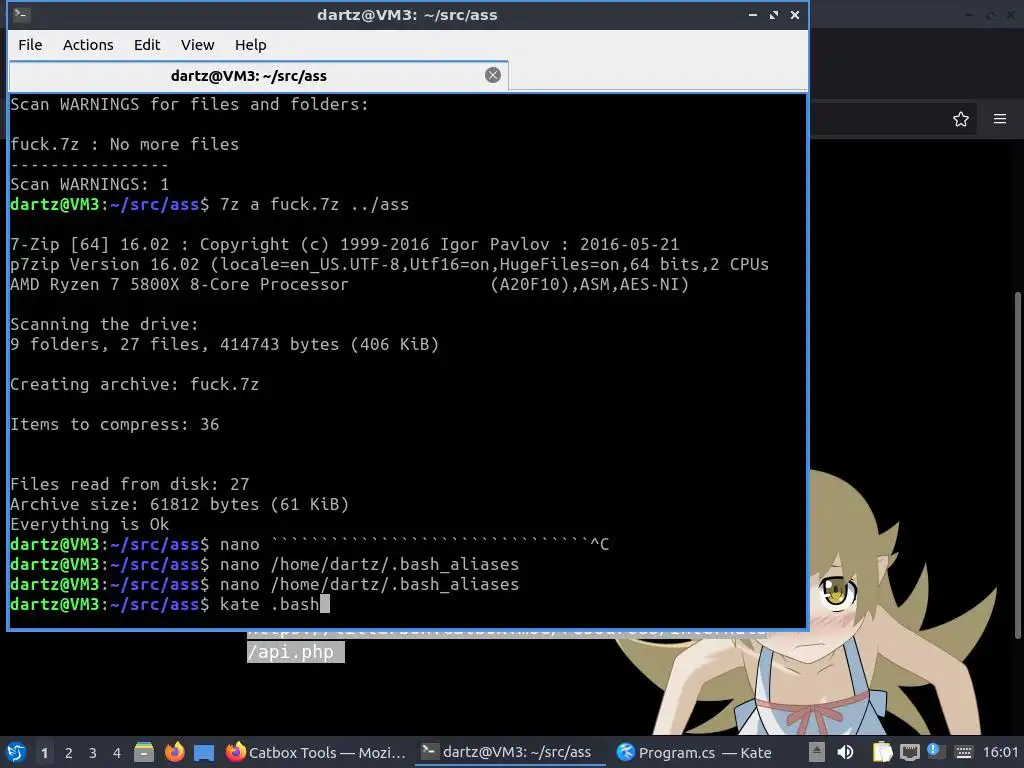This screenshot has height=768, width=1024.
Task: Click the 'Everything is Ok' output line
Action: [x=89, y=524]
